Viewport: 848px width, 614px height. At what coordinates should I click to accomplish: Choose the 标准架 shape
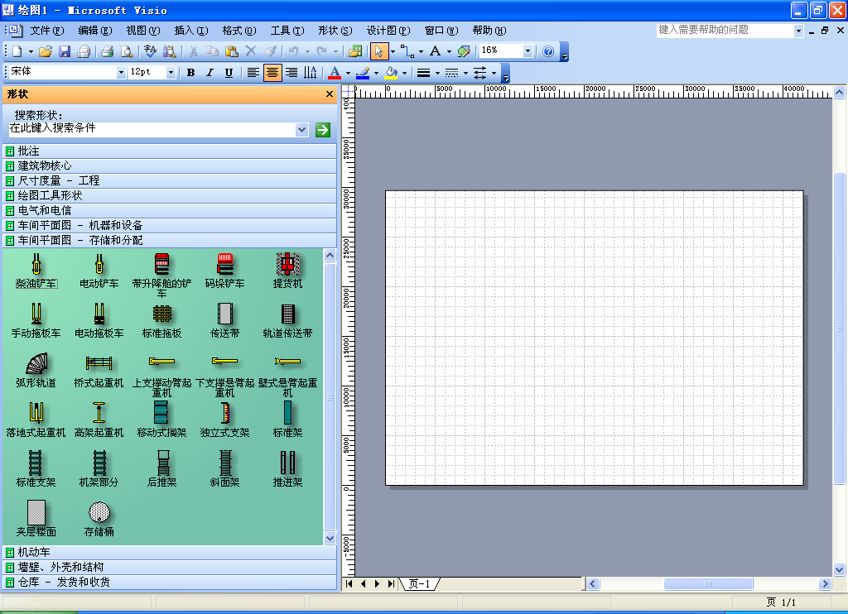point(288,420)
